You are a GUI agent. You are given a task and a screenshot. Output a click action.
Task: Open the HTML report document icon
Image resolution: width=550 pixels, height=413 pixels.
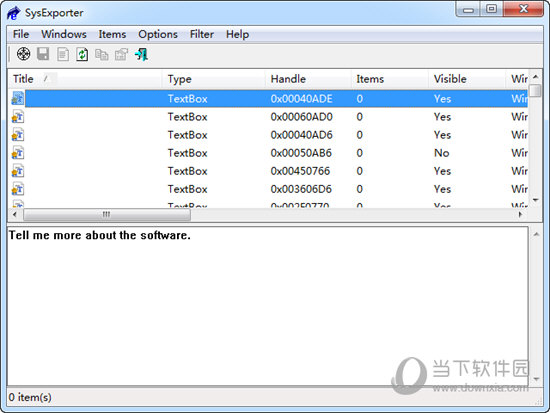pyautogui.click(x=63, y=55)
